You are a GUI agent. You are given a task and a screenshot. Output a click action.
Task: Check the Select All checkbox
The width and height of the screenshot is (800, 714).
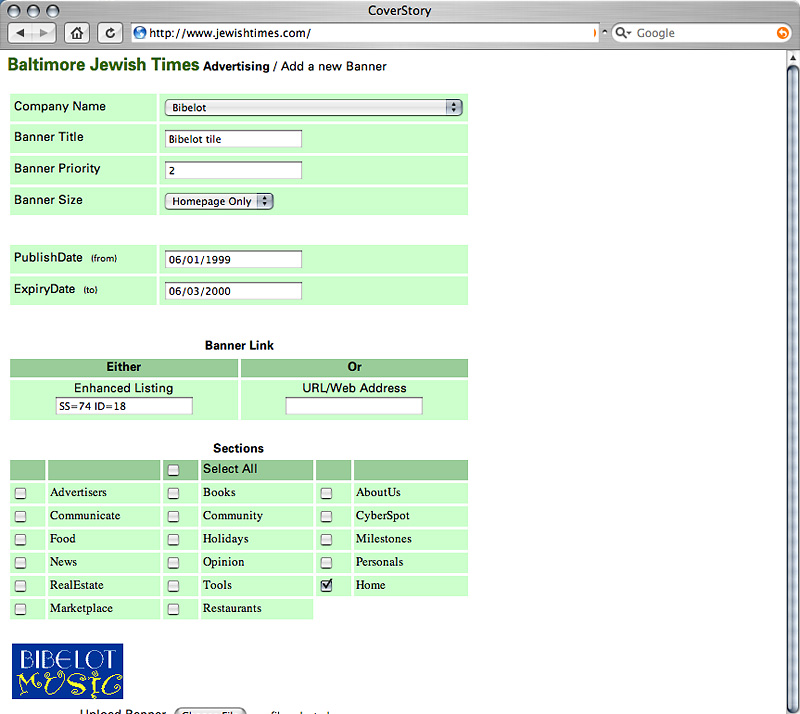(x=173, y=470)
